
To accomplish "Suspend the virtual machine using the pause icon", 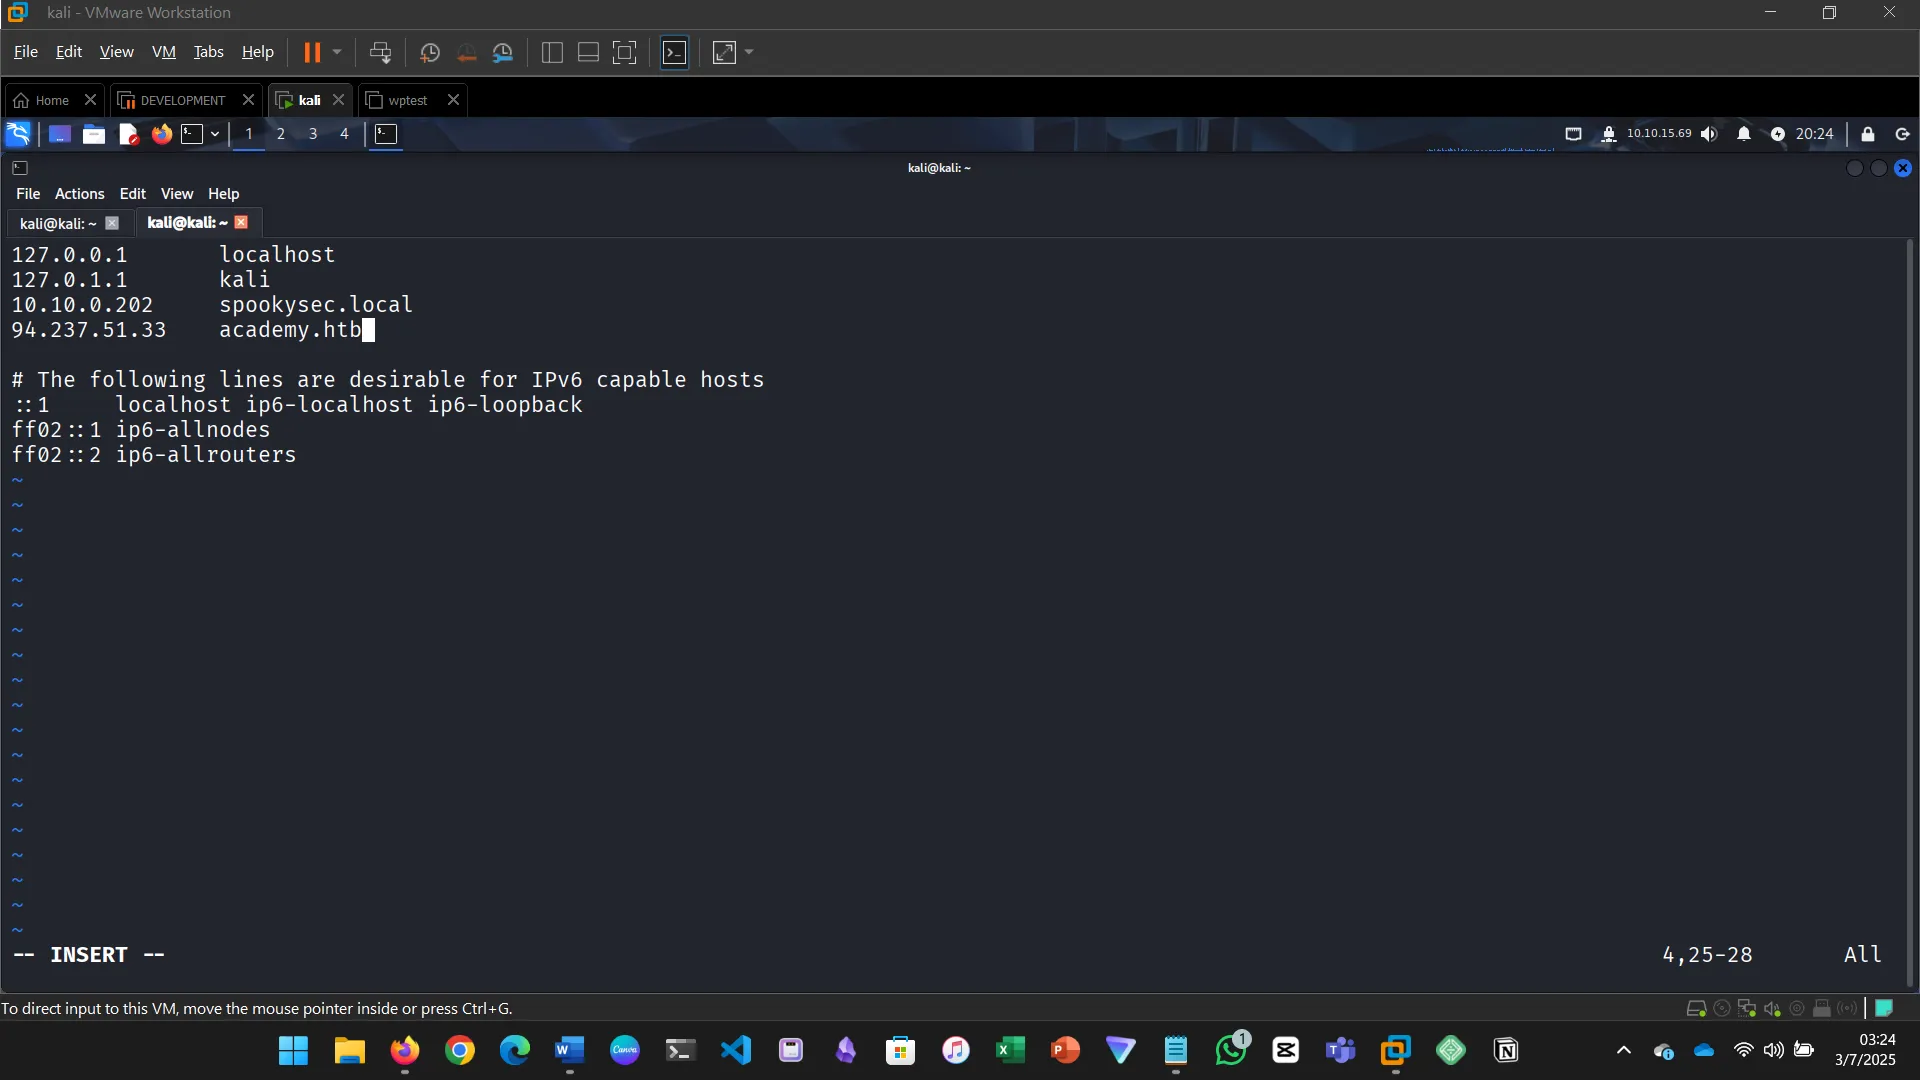I will pyautogui.click(x=313, y=52).
